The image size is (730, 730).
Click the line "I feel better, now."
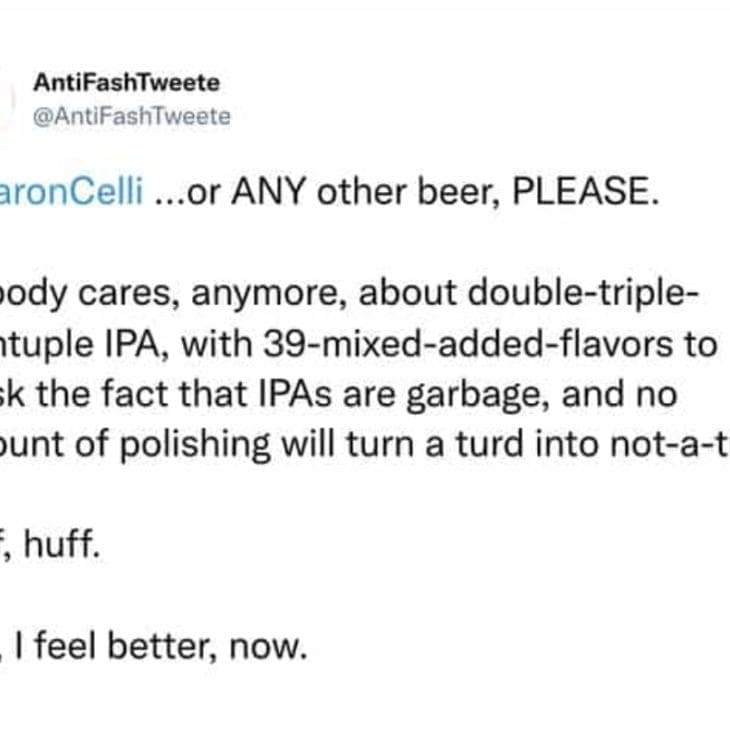(x=157, y=646)
